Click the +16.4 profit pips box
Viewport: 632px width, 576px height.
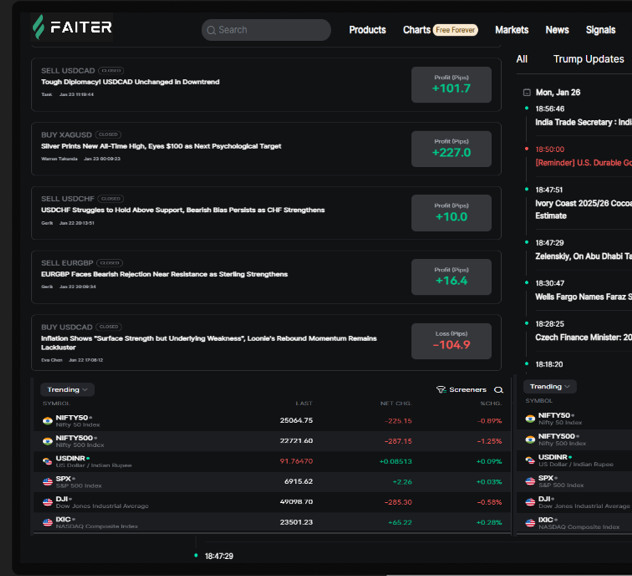[x=451, y=277]
